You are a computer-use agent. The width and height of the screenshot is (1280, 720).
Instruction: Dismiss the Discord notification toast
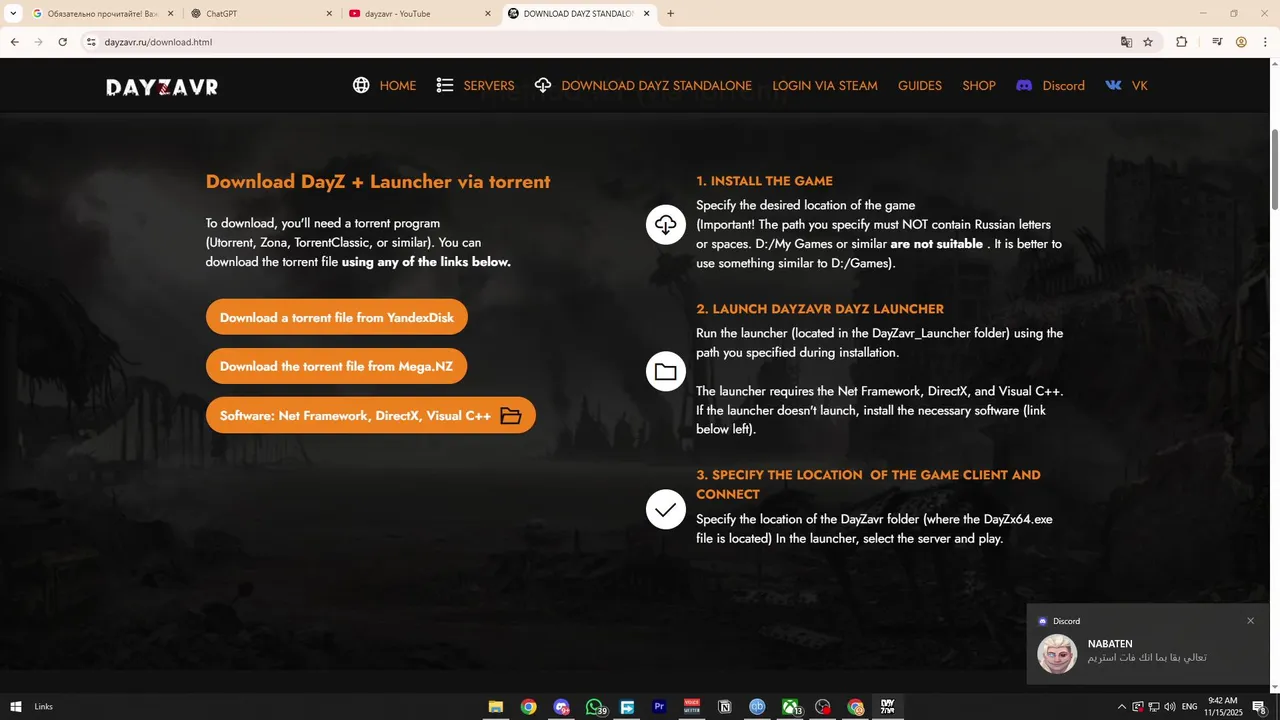(x=1250, y=621)
